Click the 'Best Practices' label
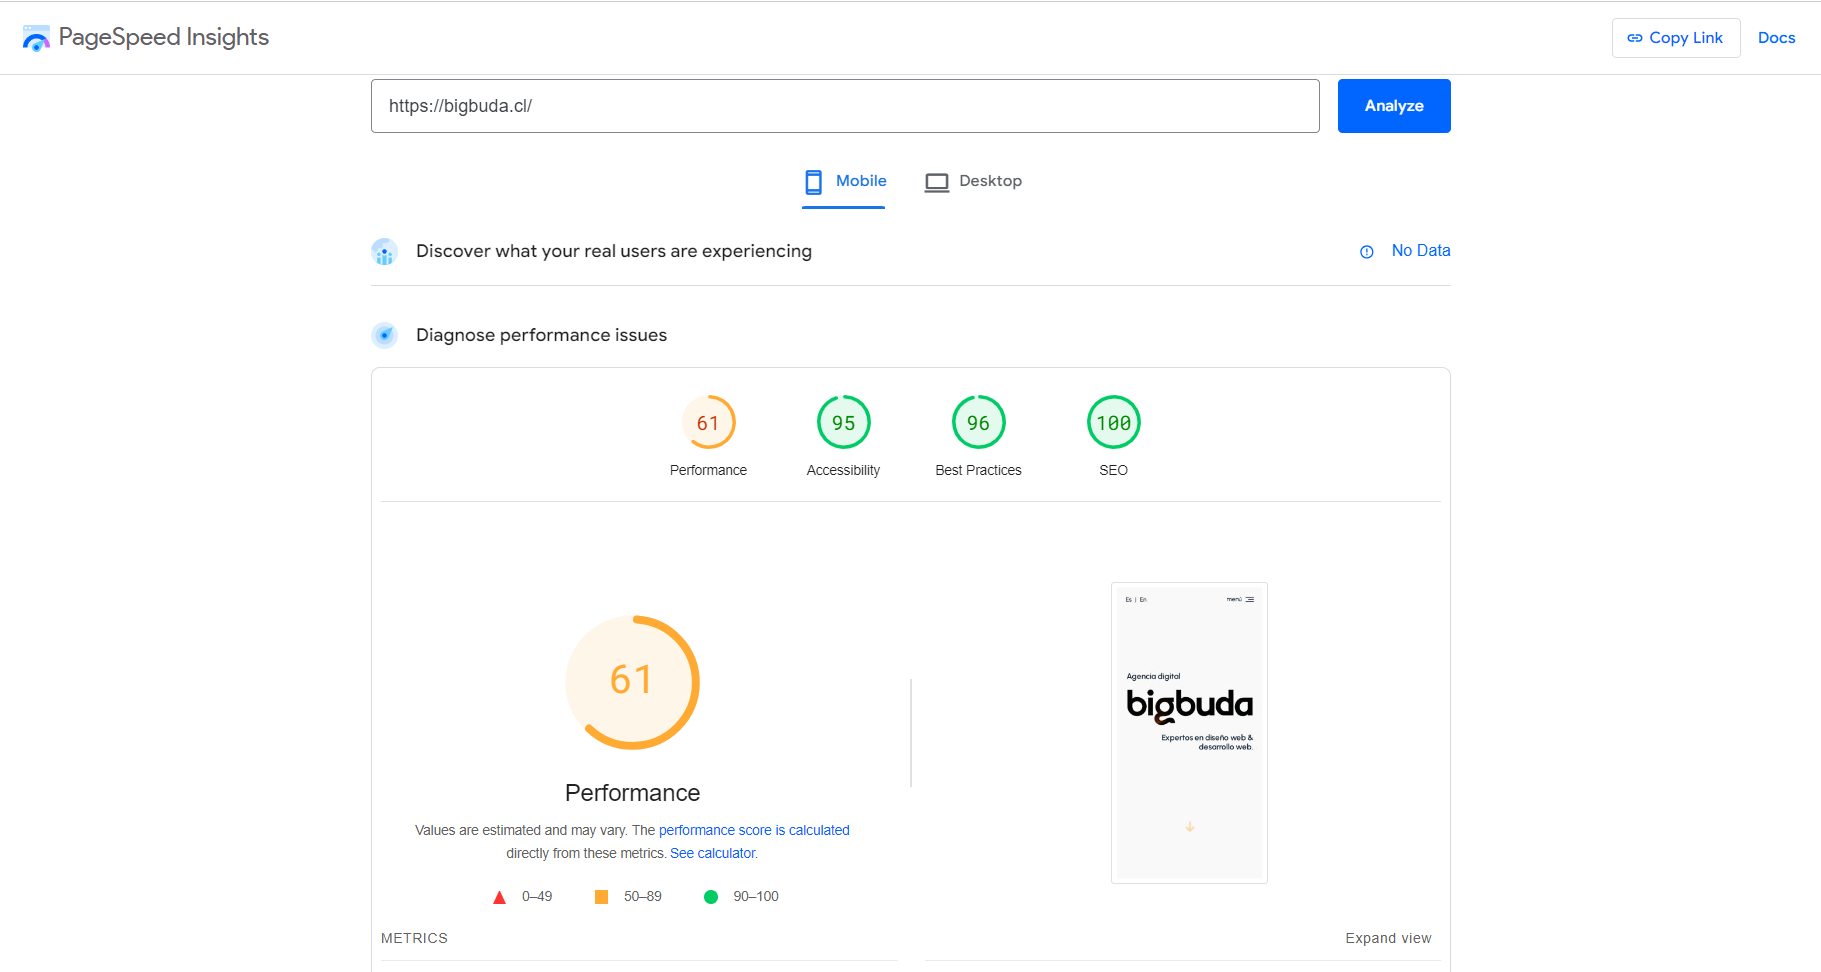The width and height of the screenshot is (1821, 972). [979, 470]
